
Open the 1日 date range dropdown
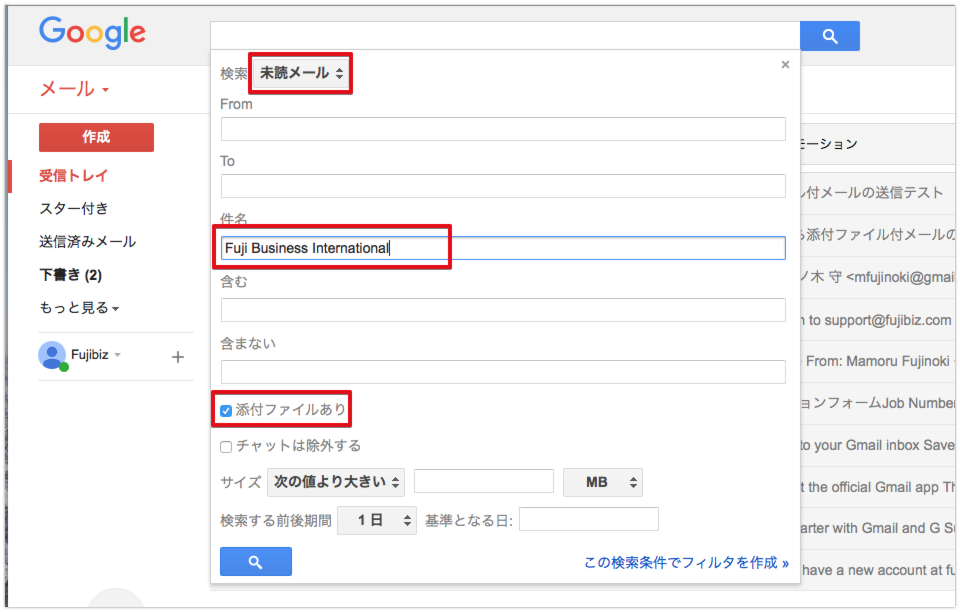pos(377,520)
